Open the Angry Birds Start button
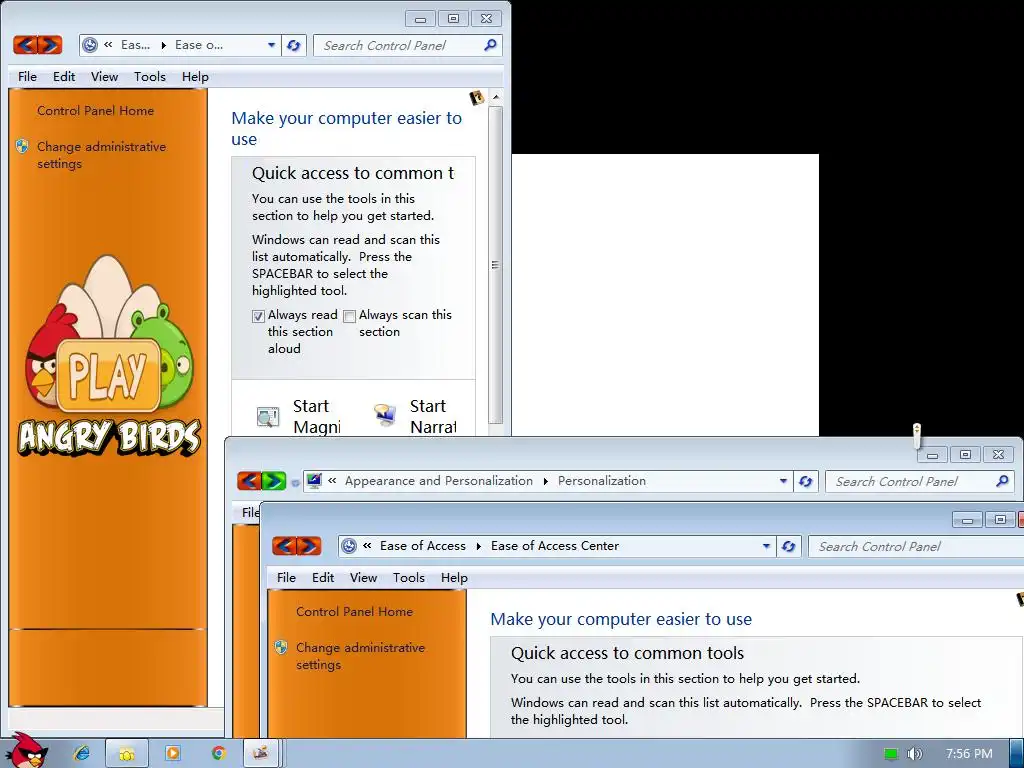The height and width of the screenshot is (768, 1024). [26, 751]
